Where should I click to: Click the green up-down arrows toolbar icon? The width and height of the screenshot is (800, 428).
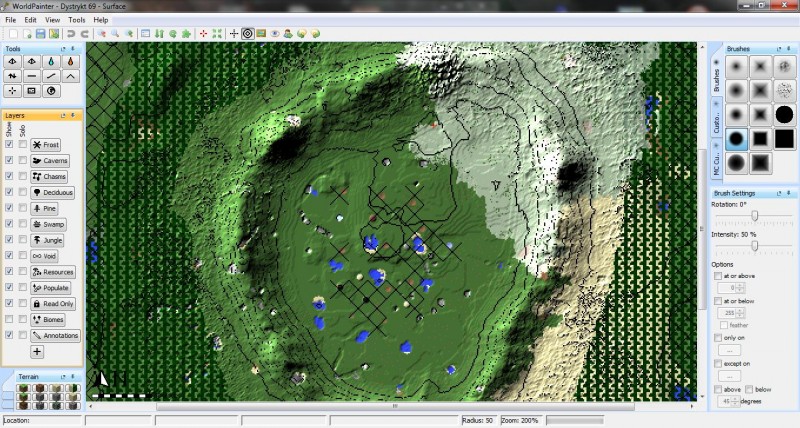point(159,34)
